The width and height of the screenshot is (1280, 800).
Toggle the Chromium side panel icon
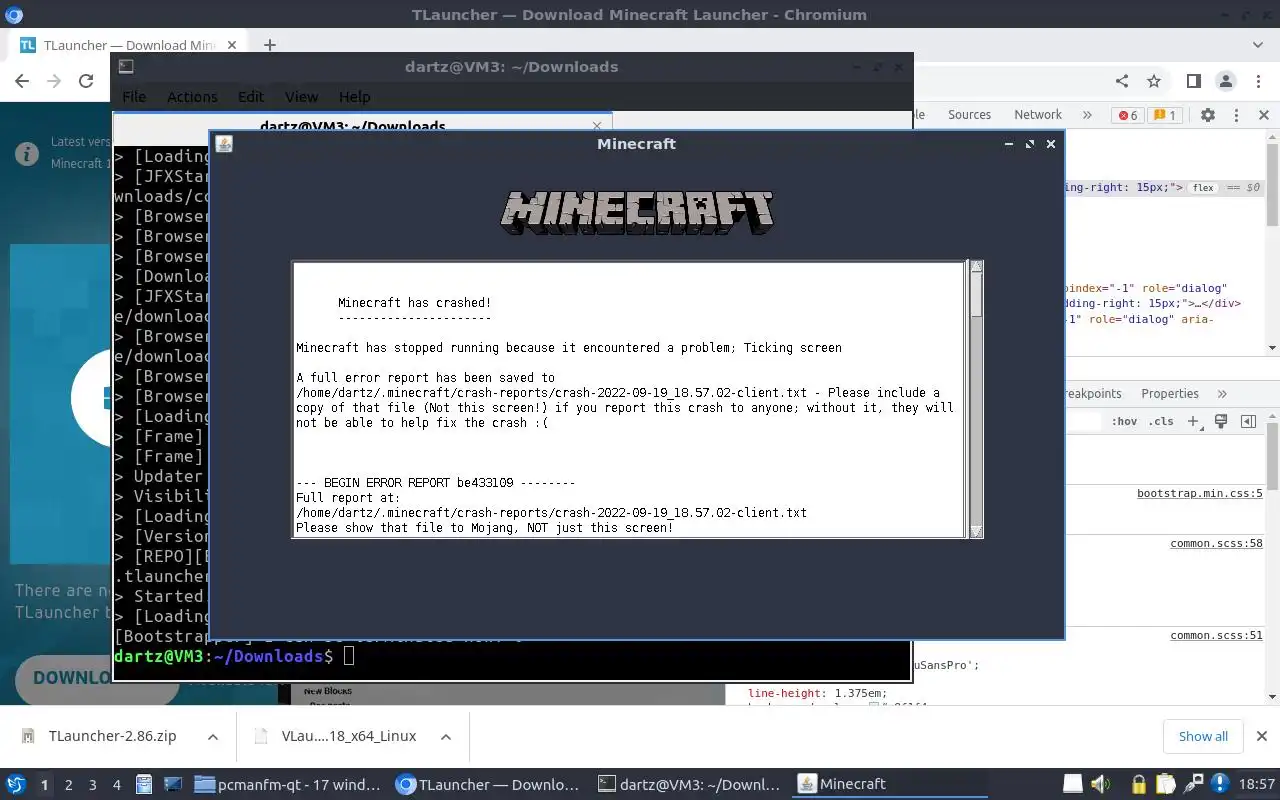[1193, 82]
